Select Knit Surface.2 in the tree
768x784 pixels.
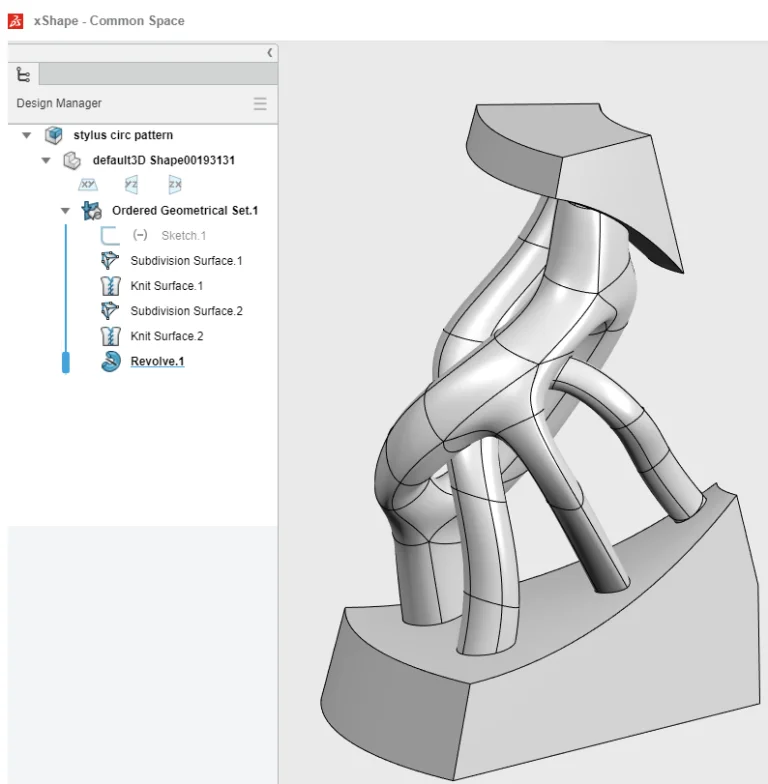point(166,336)
